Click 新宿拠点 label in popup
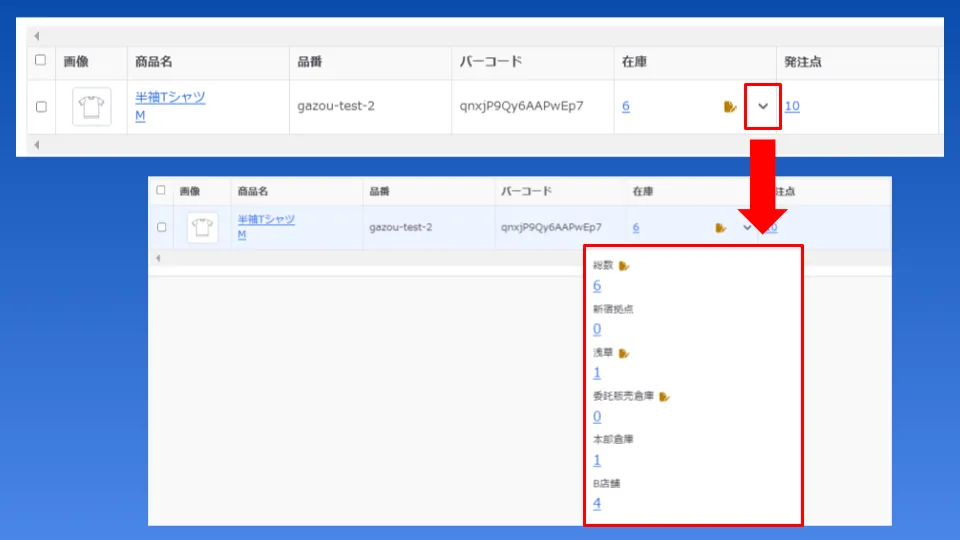The height and width of the screenshot is (540, 960). (613, 309)
